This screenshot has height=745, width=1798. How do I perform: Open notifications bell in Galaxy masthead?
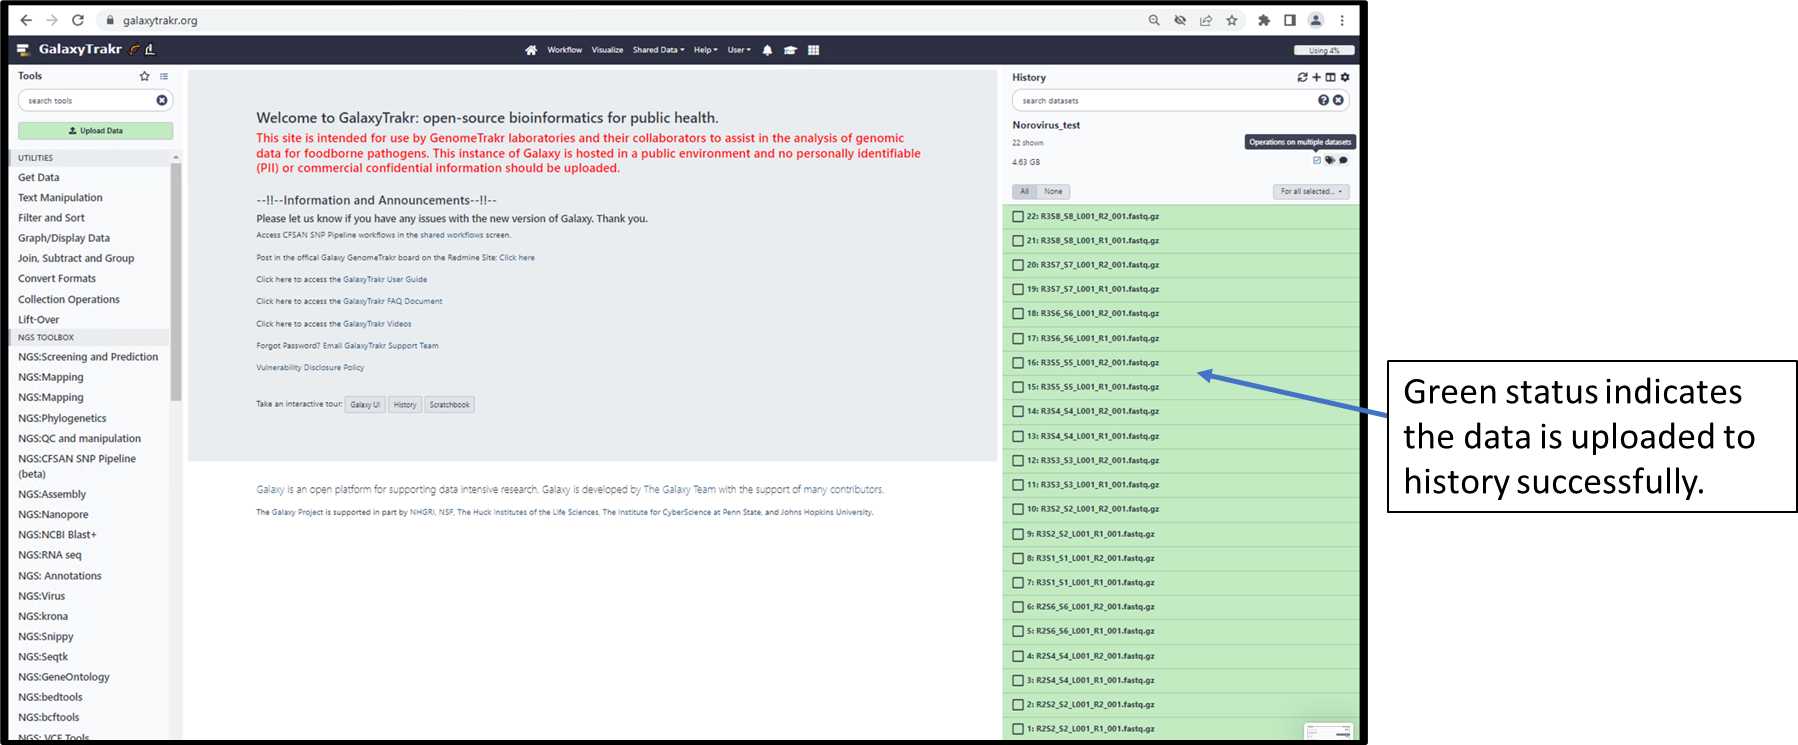point(767,50)
